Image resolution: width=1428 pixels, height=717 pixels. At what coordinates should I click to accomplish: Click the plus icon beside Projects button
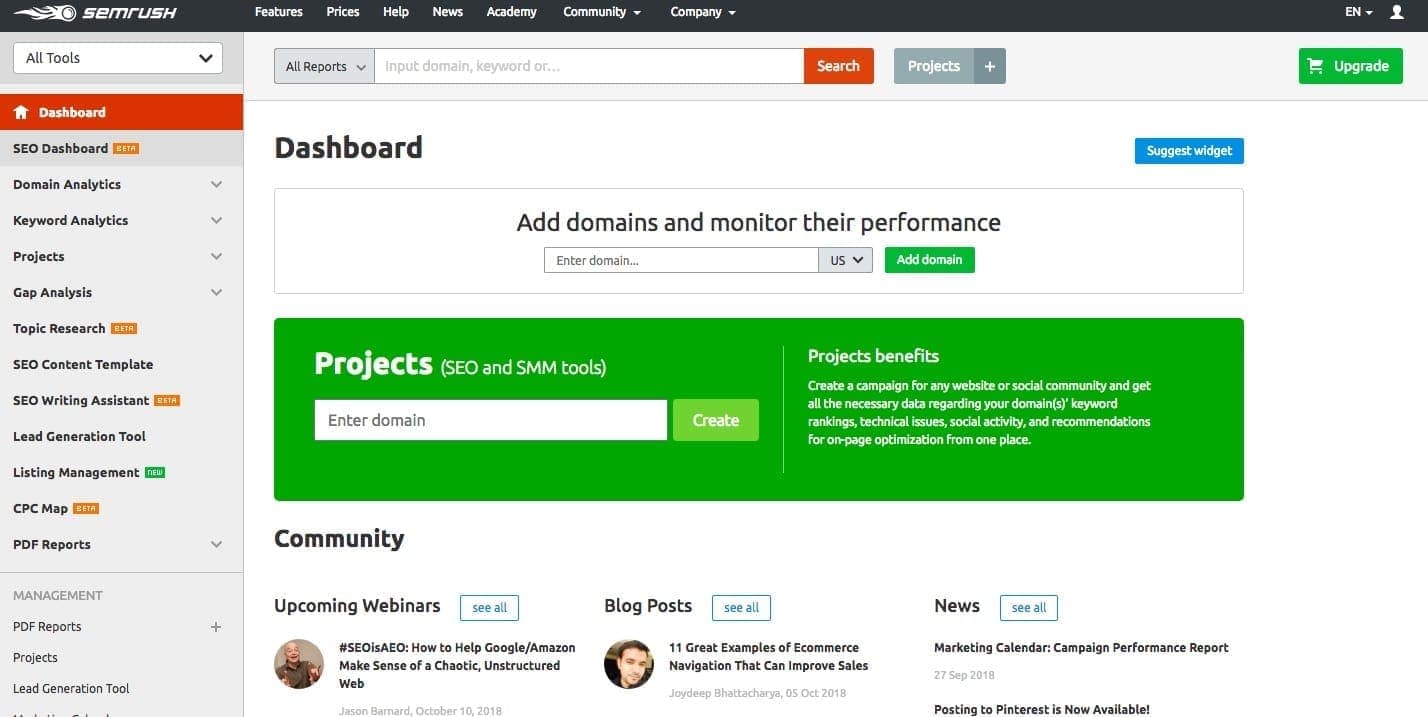[x=990, y=66]
